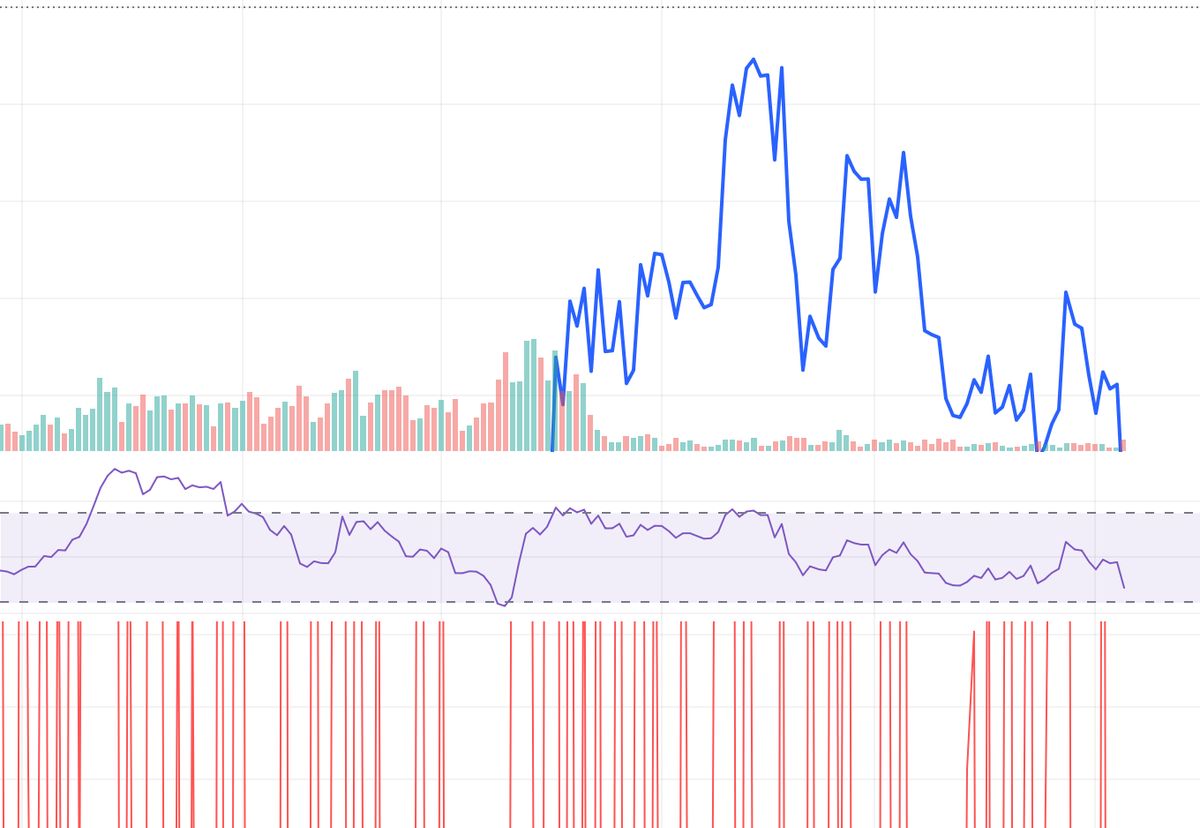The height and width of the screenshot is (828, 1200).
Task: Click the leftmost red vertical signal line
Action: pos(4,720)
